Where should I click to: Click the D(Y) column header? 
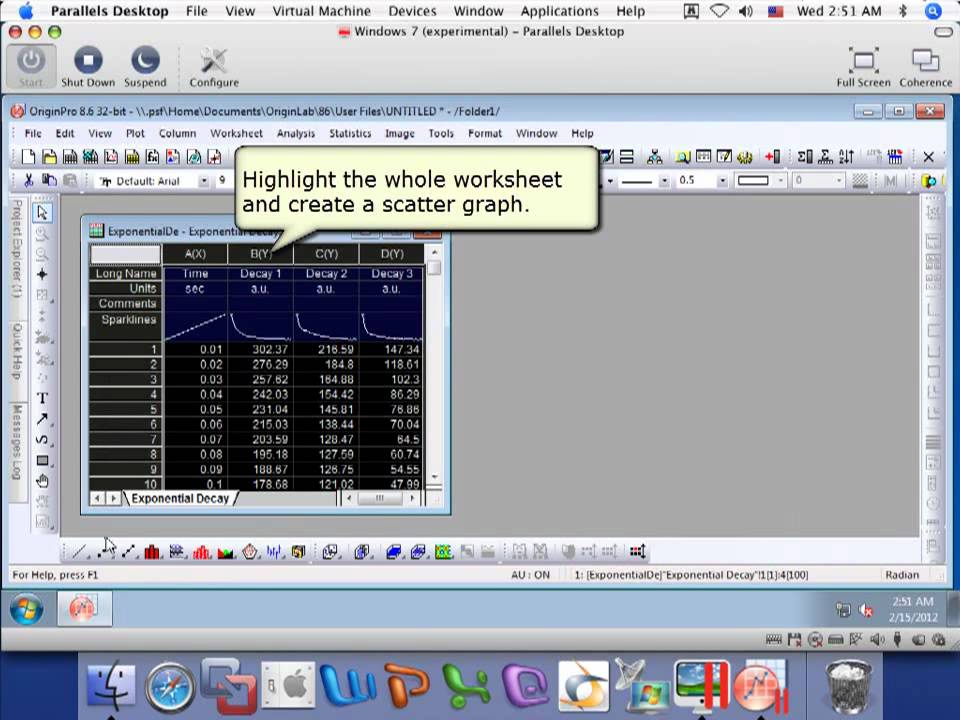point(392,254)
